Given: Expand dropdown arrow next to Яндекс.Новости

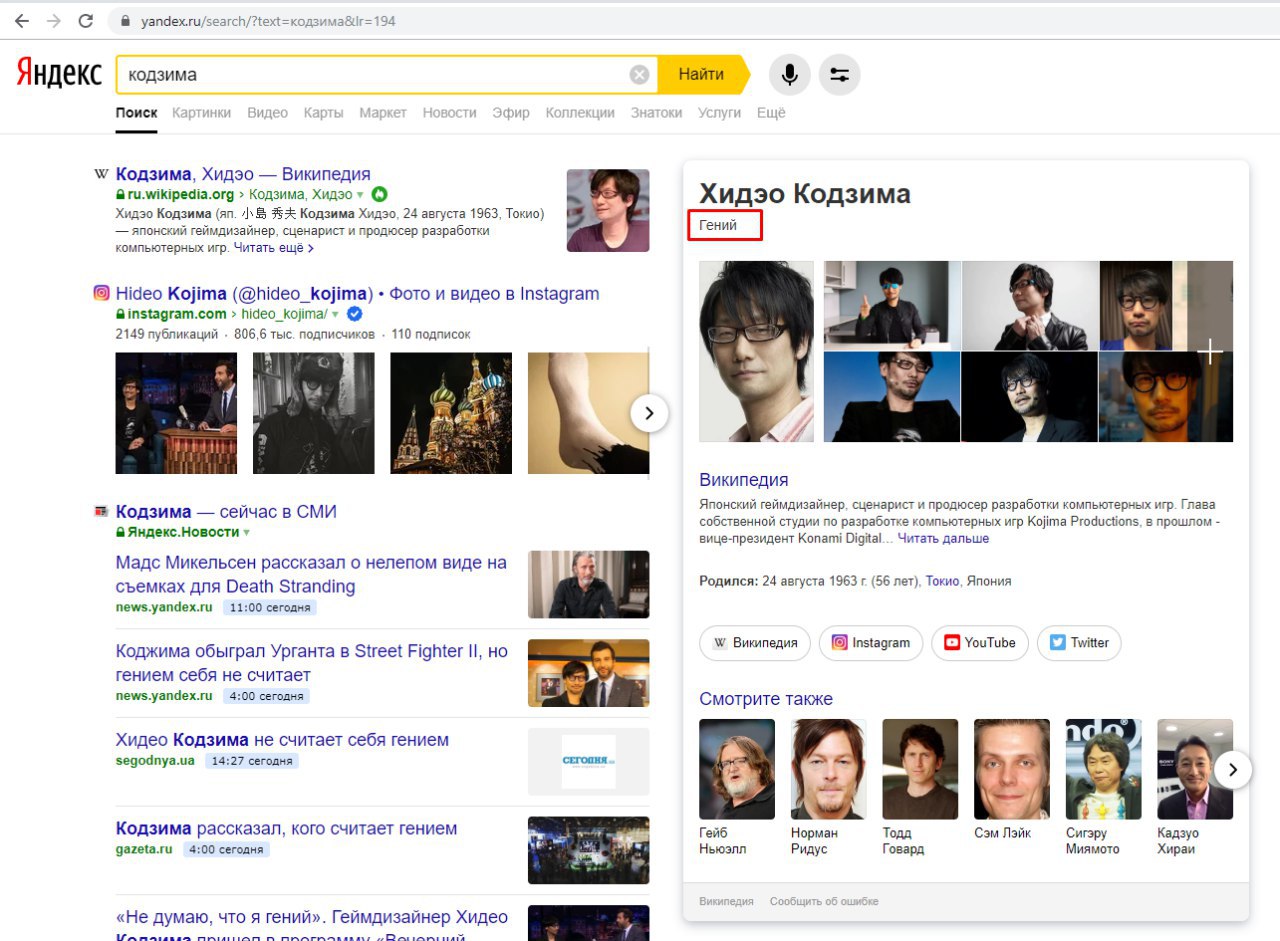Looking at the screenshot, I should [246, 533].
